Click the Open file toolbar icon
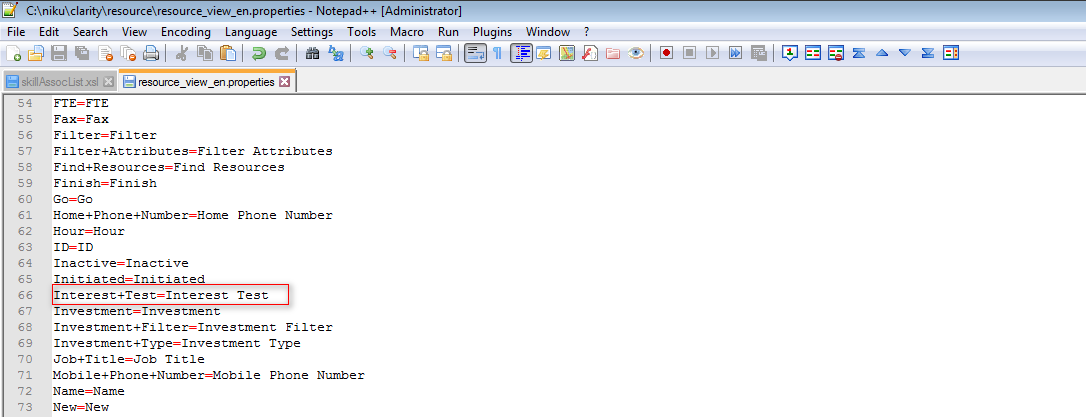The image size is (1086, 417). coord(35,53)
